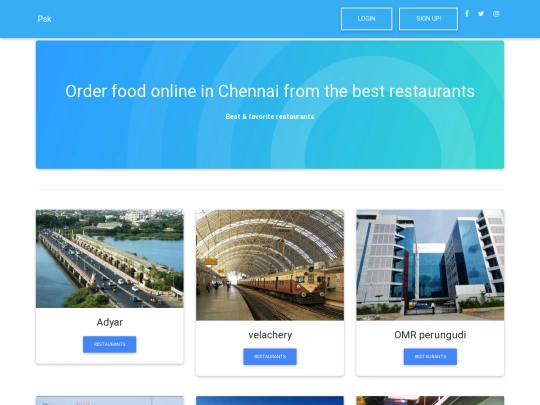The image size is (540, 405).
Task: View restaurants in Adyar
Action: point(110,344)
